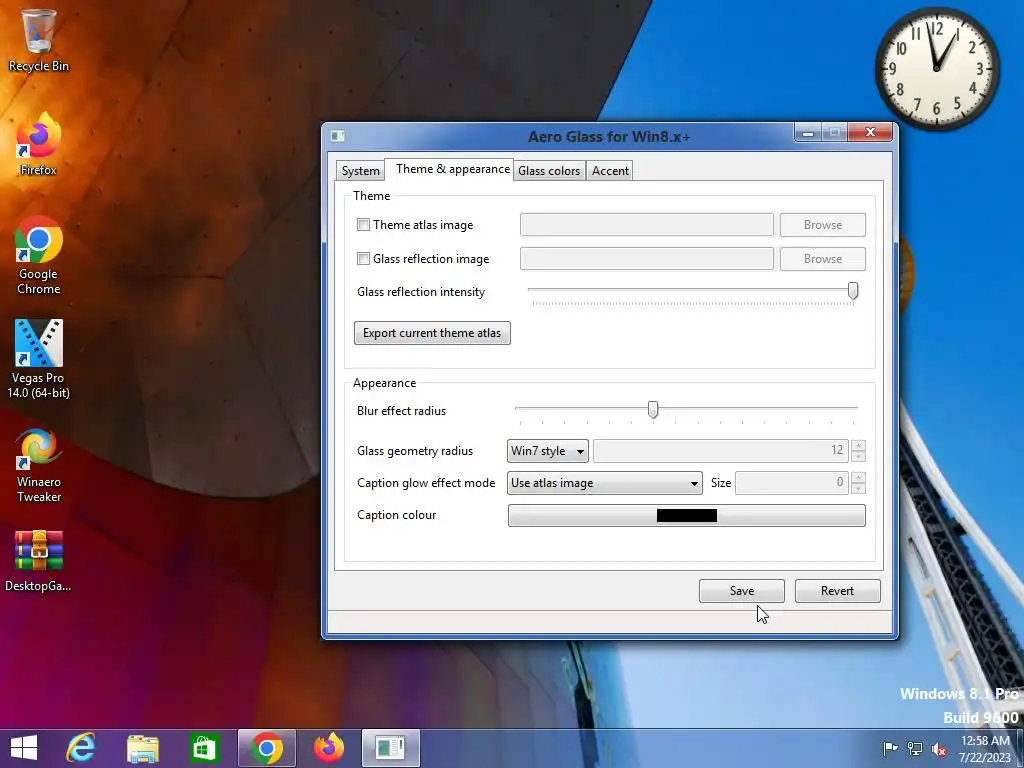This screenshot has width=1024, height=768.
Task: Open the Firefox desktop shortcut
Action: point(39,144)
